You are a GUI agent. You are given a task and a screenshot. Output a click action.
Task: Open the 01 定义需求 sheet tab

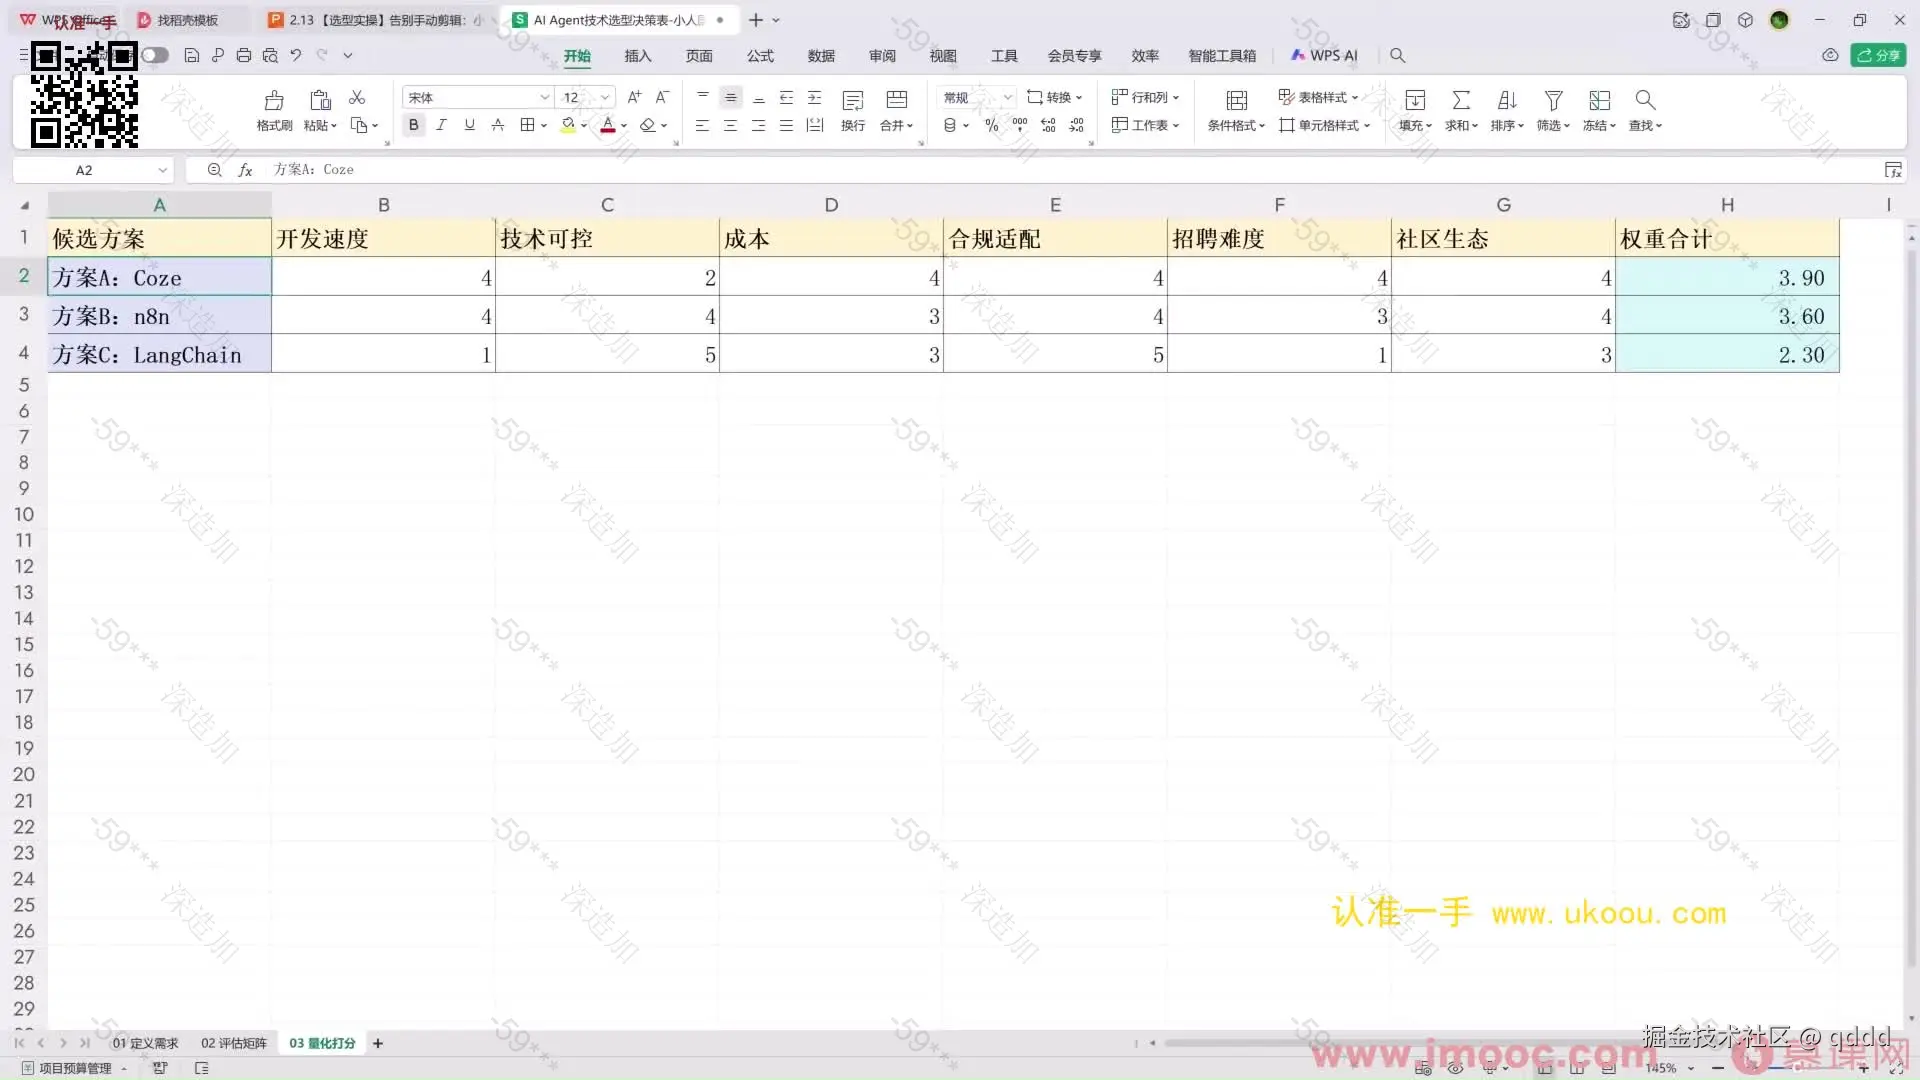click(x=145, y=1043)
